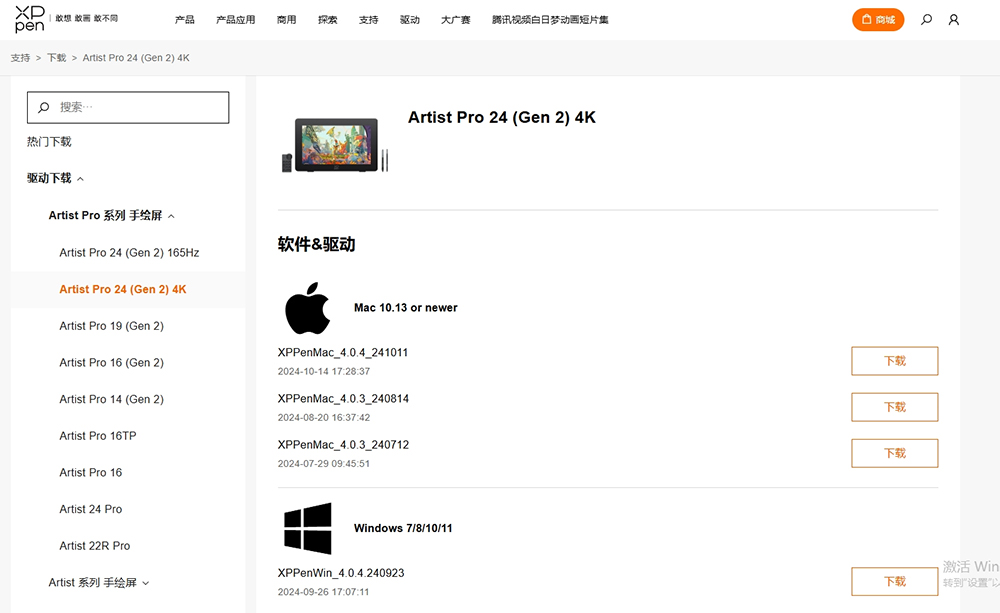The image size is (1000, 613).
Task: Select Artist Pro 24 (Gen 2) 4K sidebar item
Action: [x=123, y=289]
